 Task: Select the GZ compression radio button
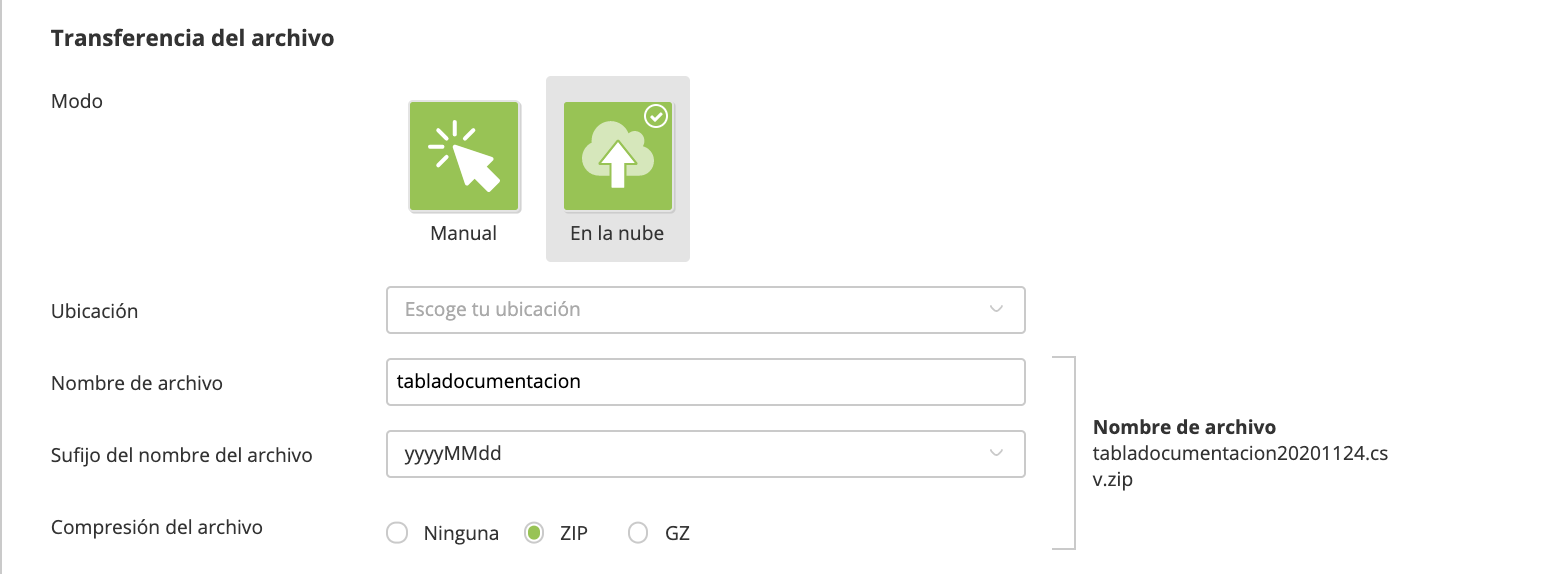tap(638, 533)
